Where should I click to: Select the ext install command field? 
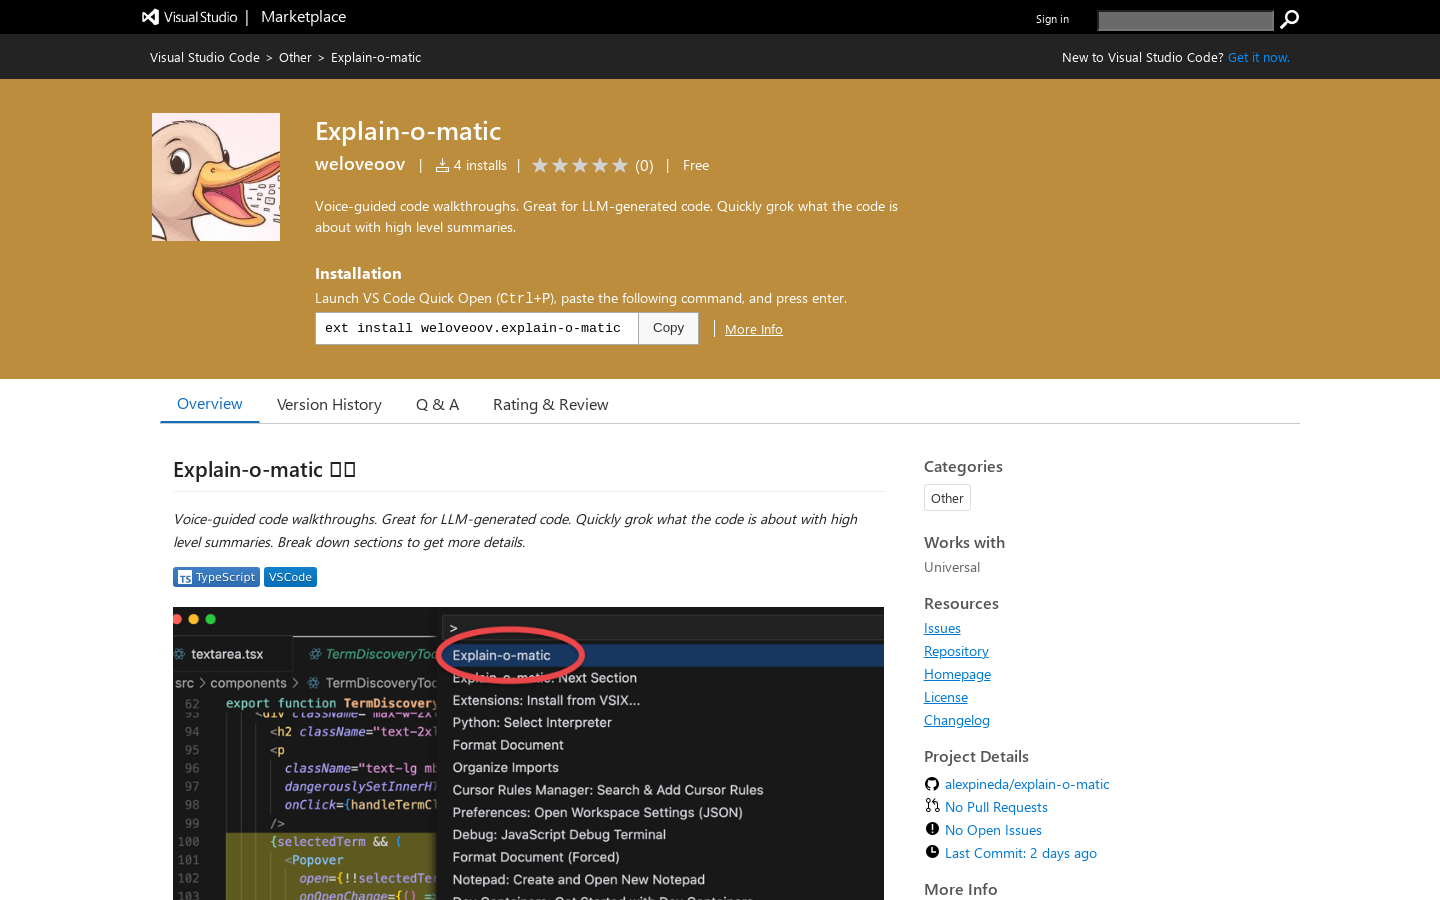[477, 328]
